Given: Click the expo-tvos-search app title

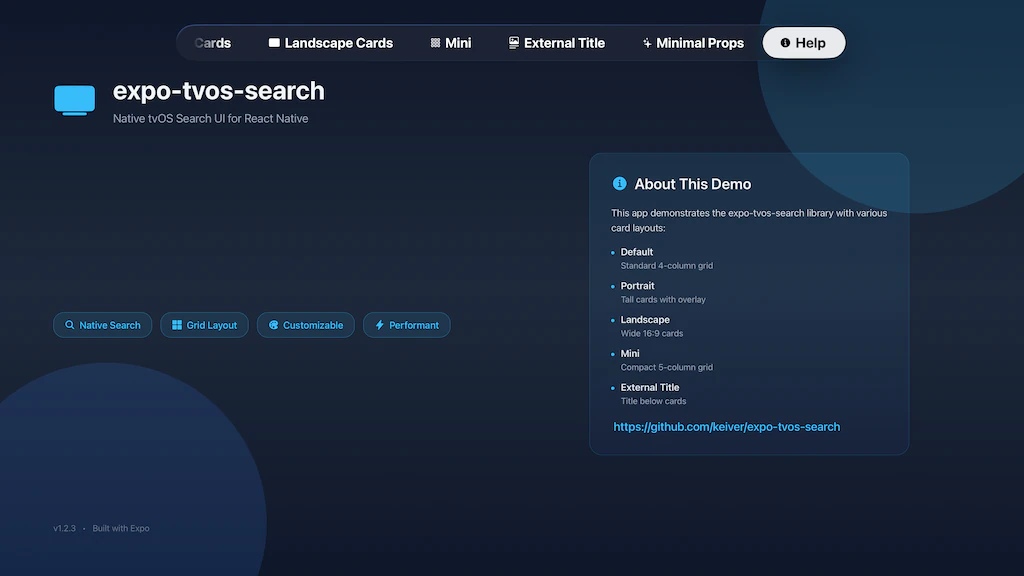Looking at the screenshot, I should pyautogui.click(x=218, y=91).
